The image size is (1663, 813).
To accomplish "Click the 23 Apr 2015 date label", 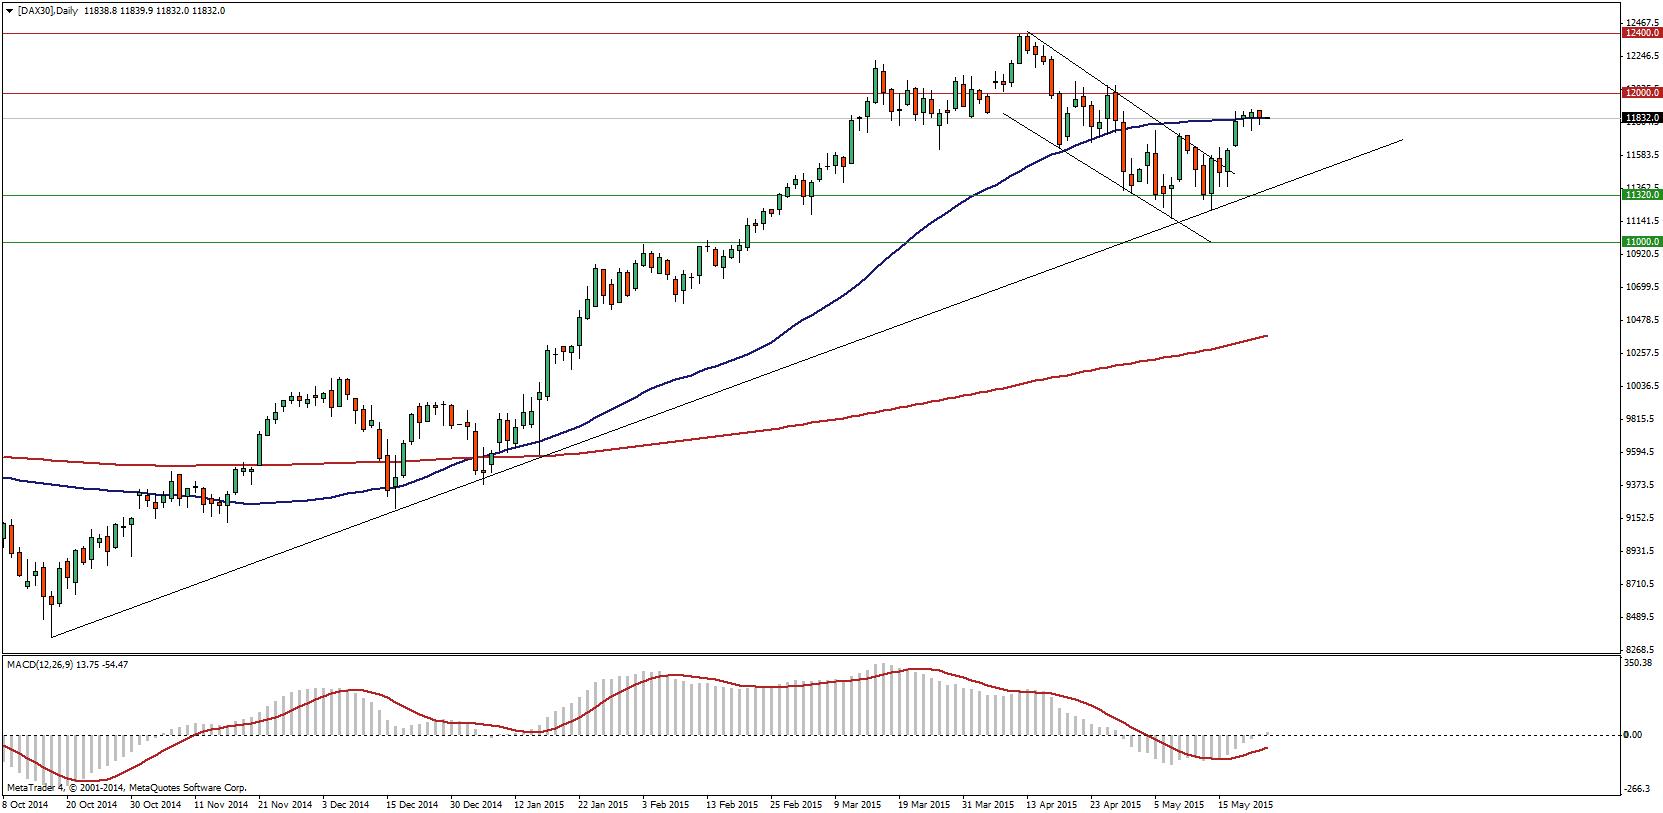I will point(1116,804).
